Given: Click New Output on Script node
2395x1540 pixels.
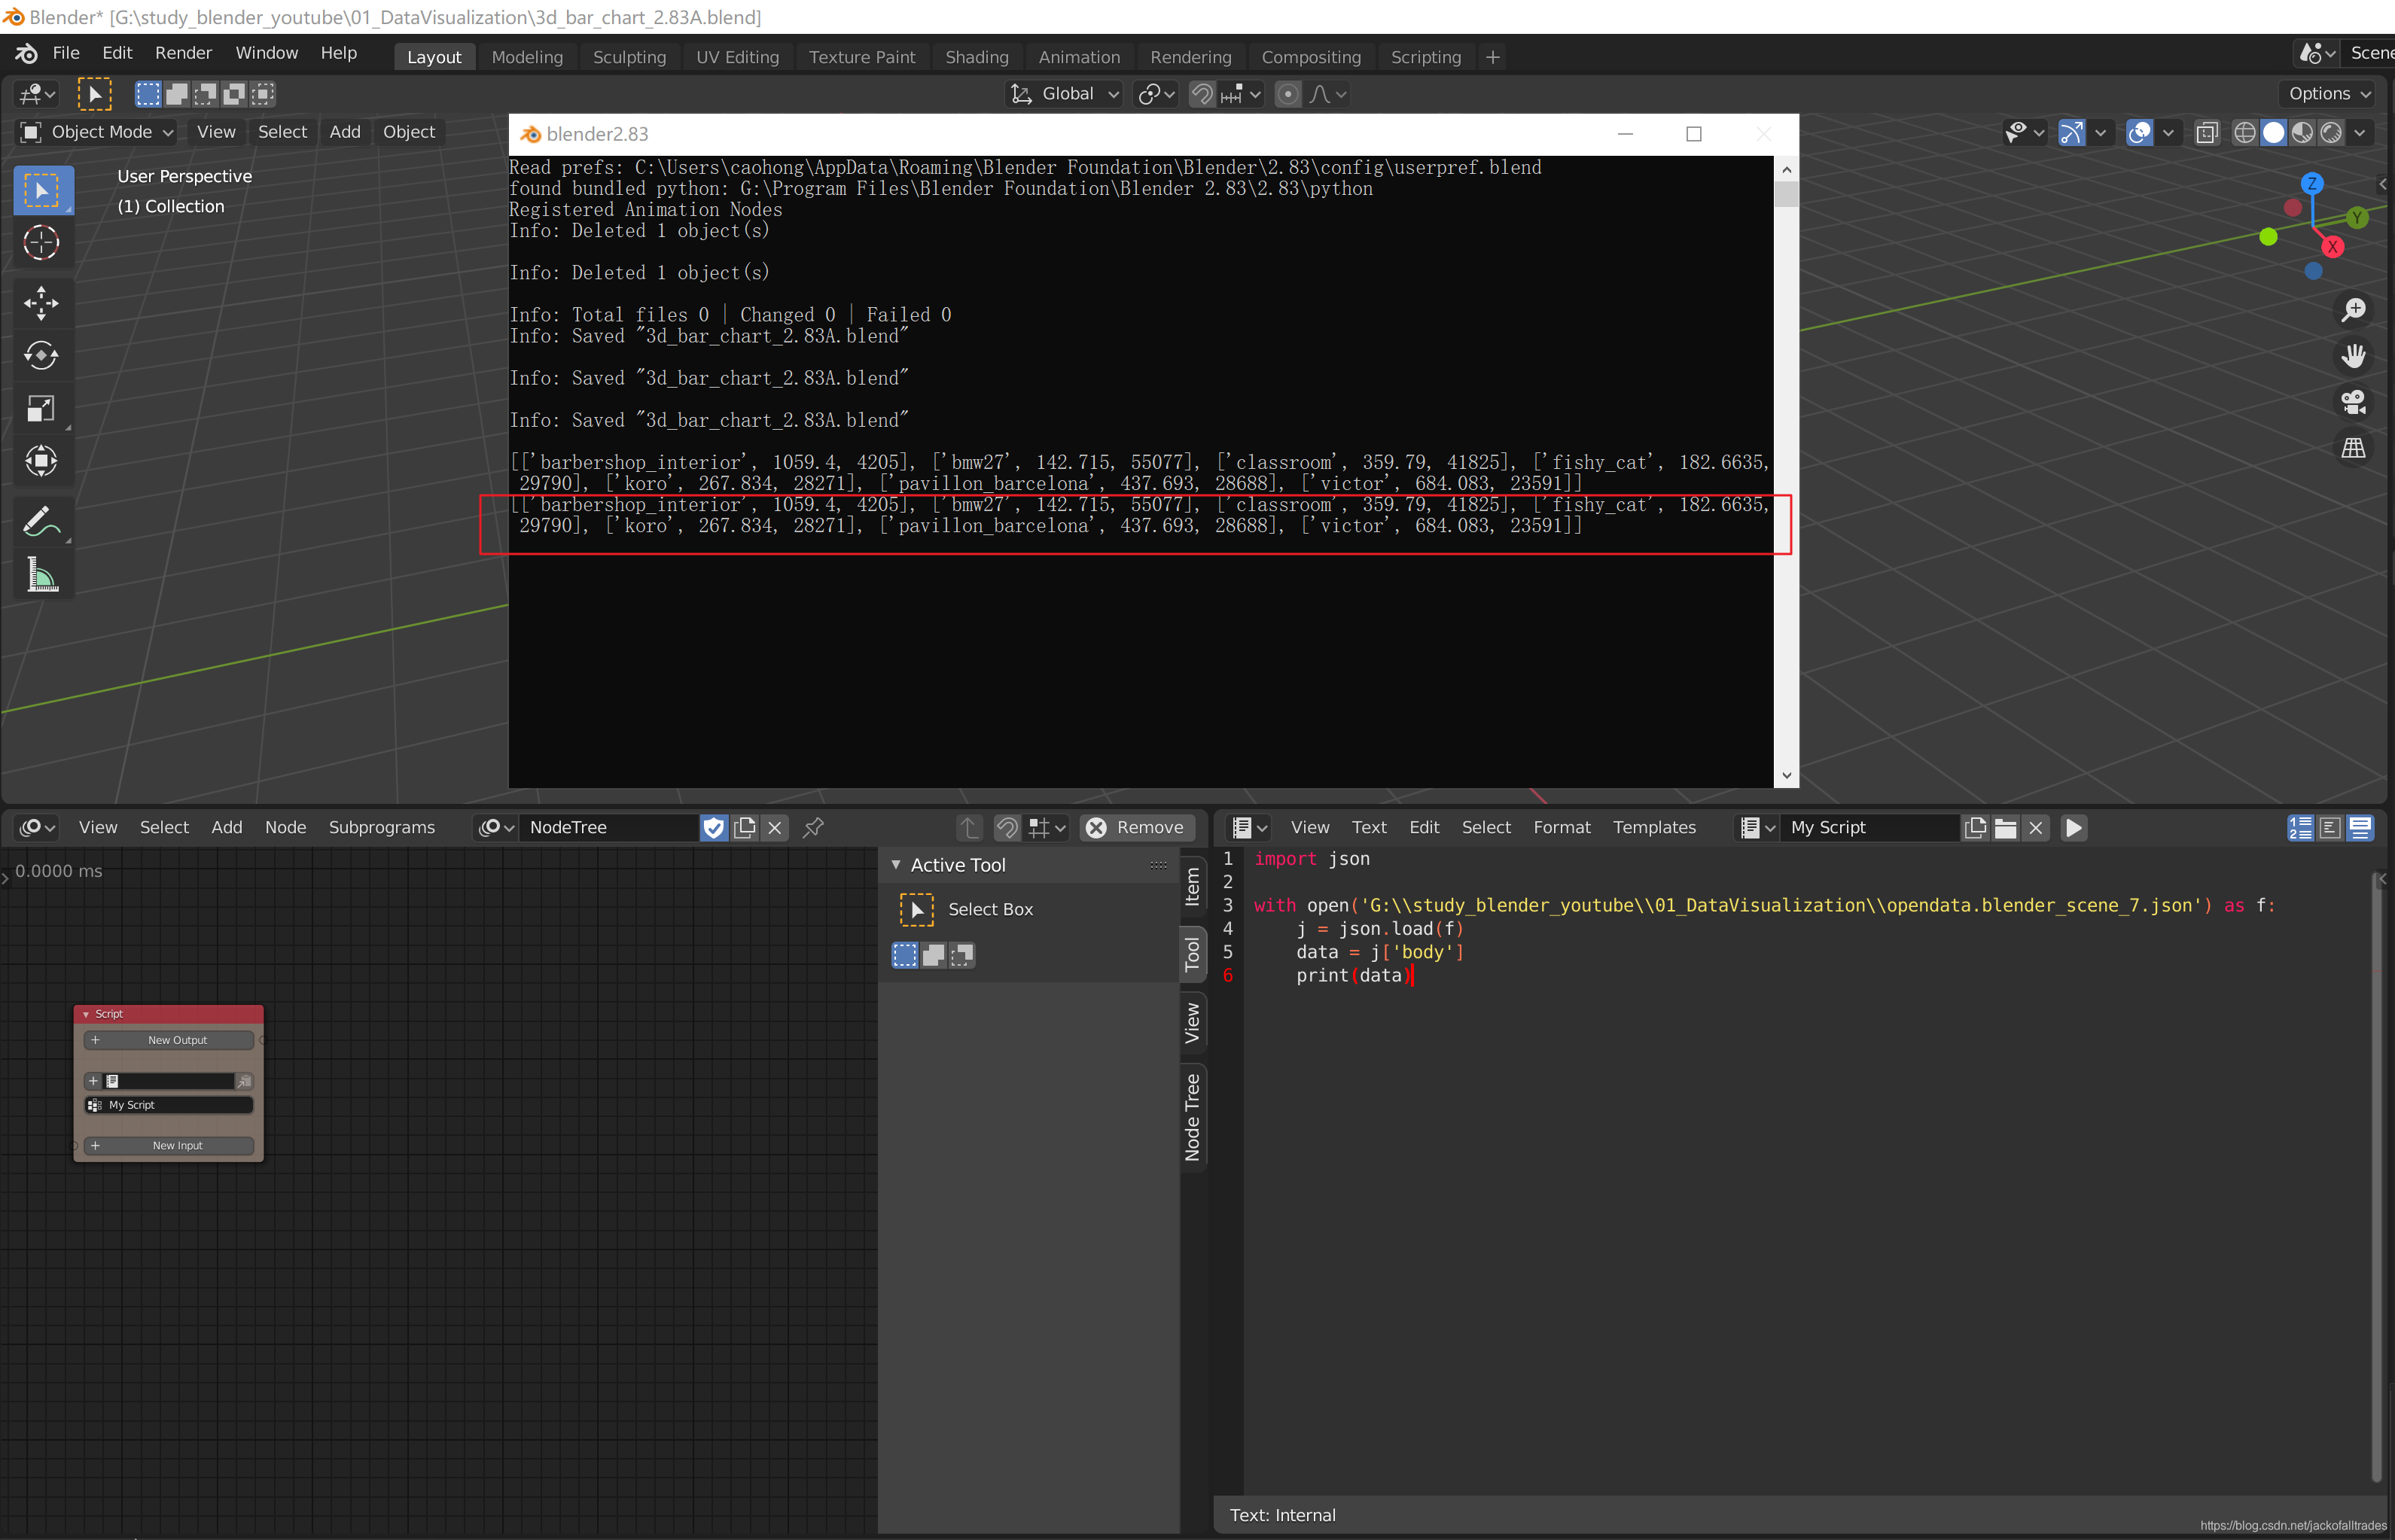Looking at the screenshot, I should coord(177,1040).
